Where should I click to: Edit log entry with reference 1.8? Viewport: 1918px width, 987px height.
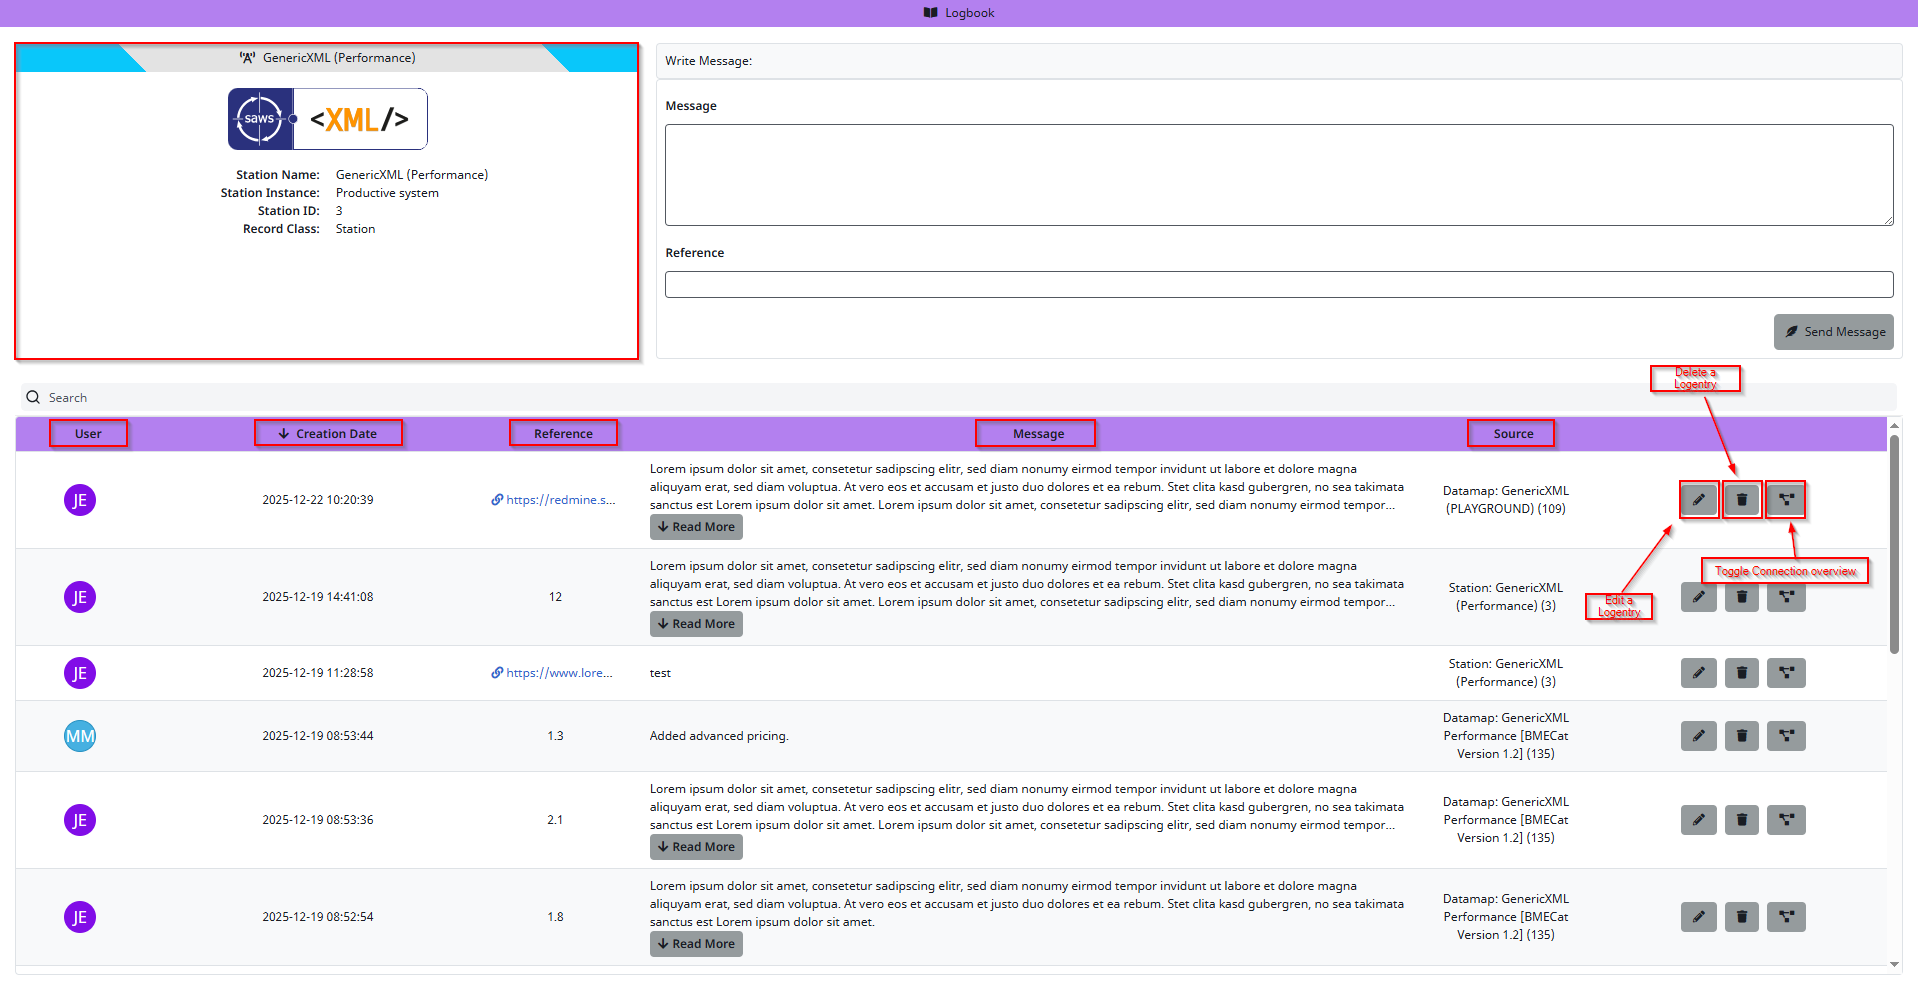pos(1698,917)
